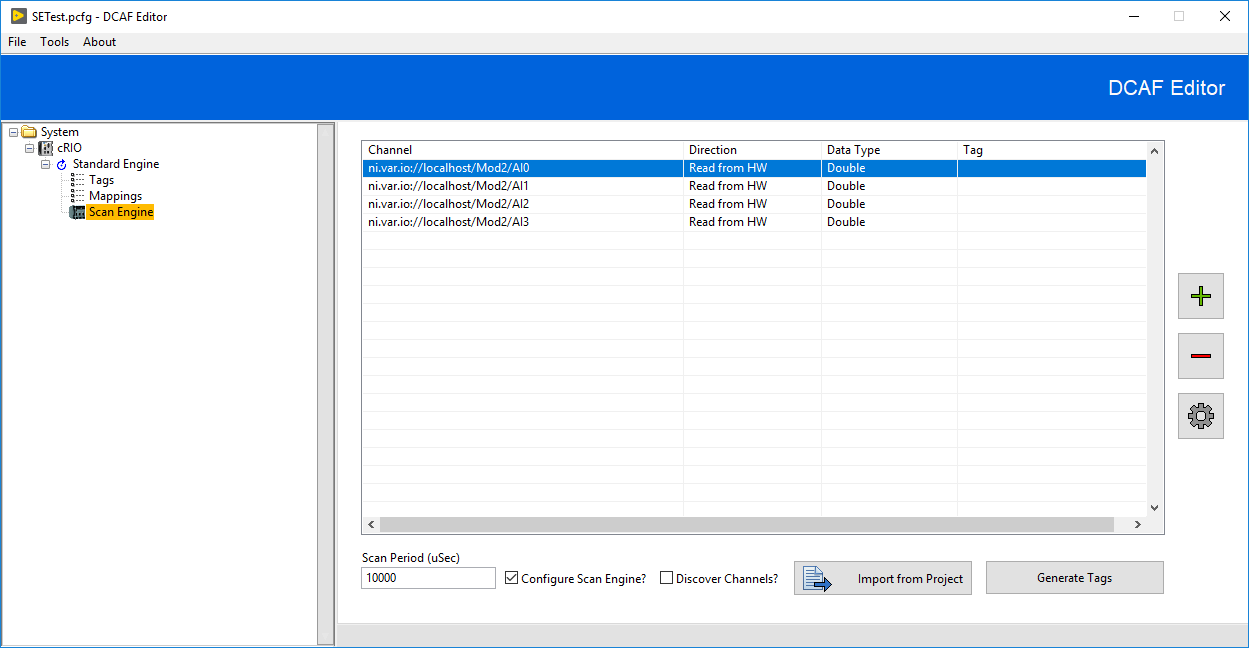
Task: Collapse the System tree node
Action: click(x=13, y=132)
